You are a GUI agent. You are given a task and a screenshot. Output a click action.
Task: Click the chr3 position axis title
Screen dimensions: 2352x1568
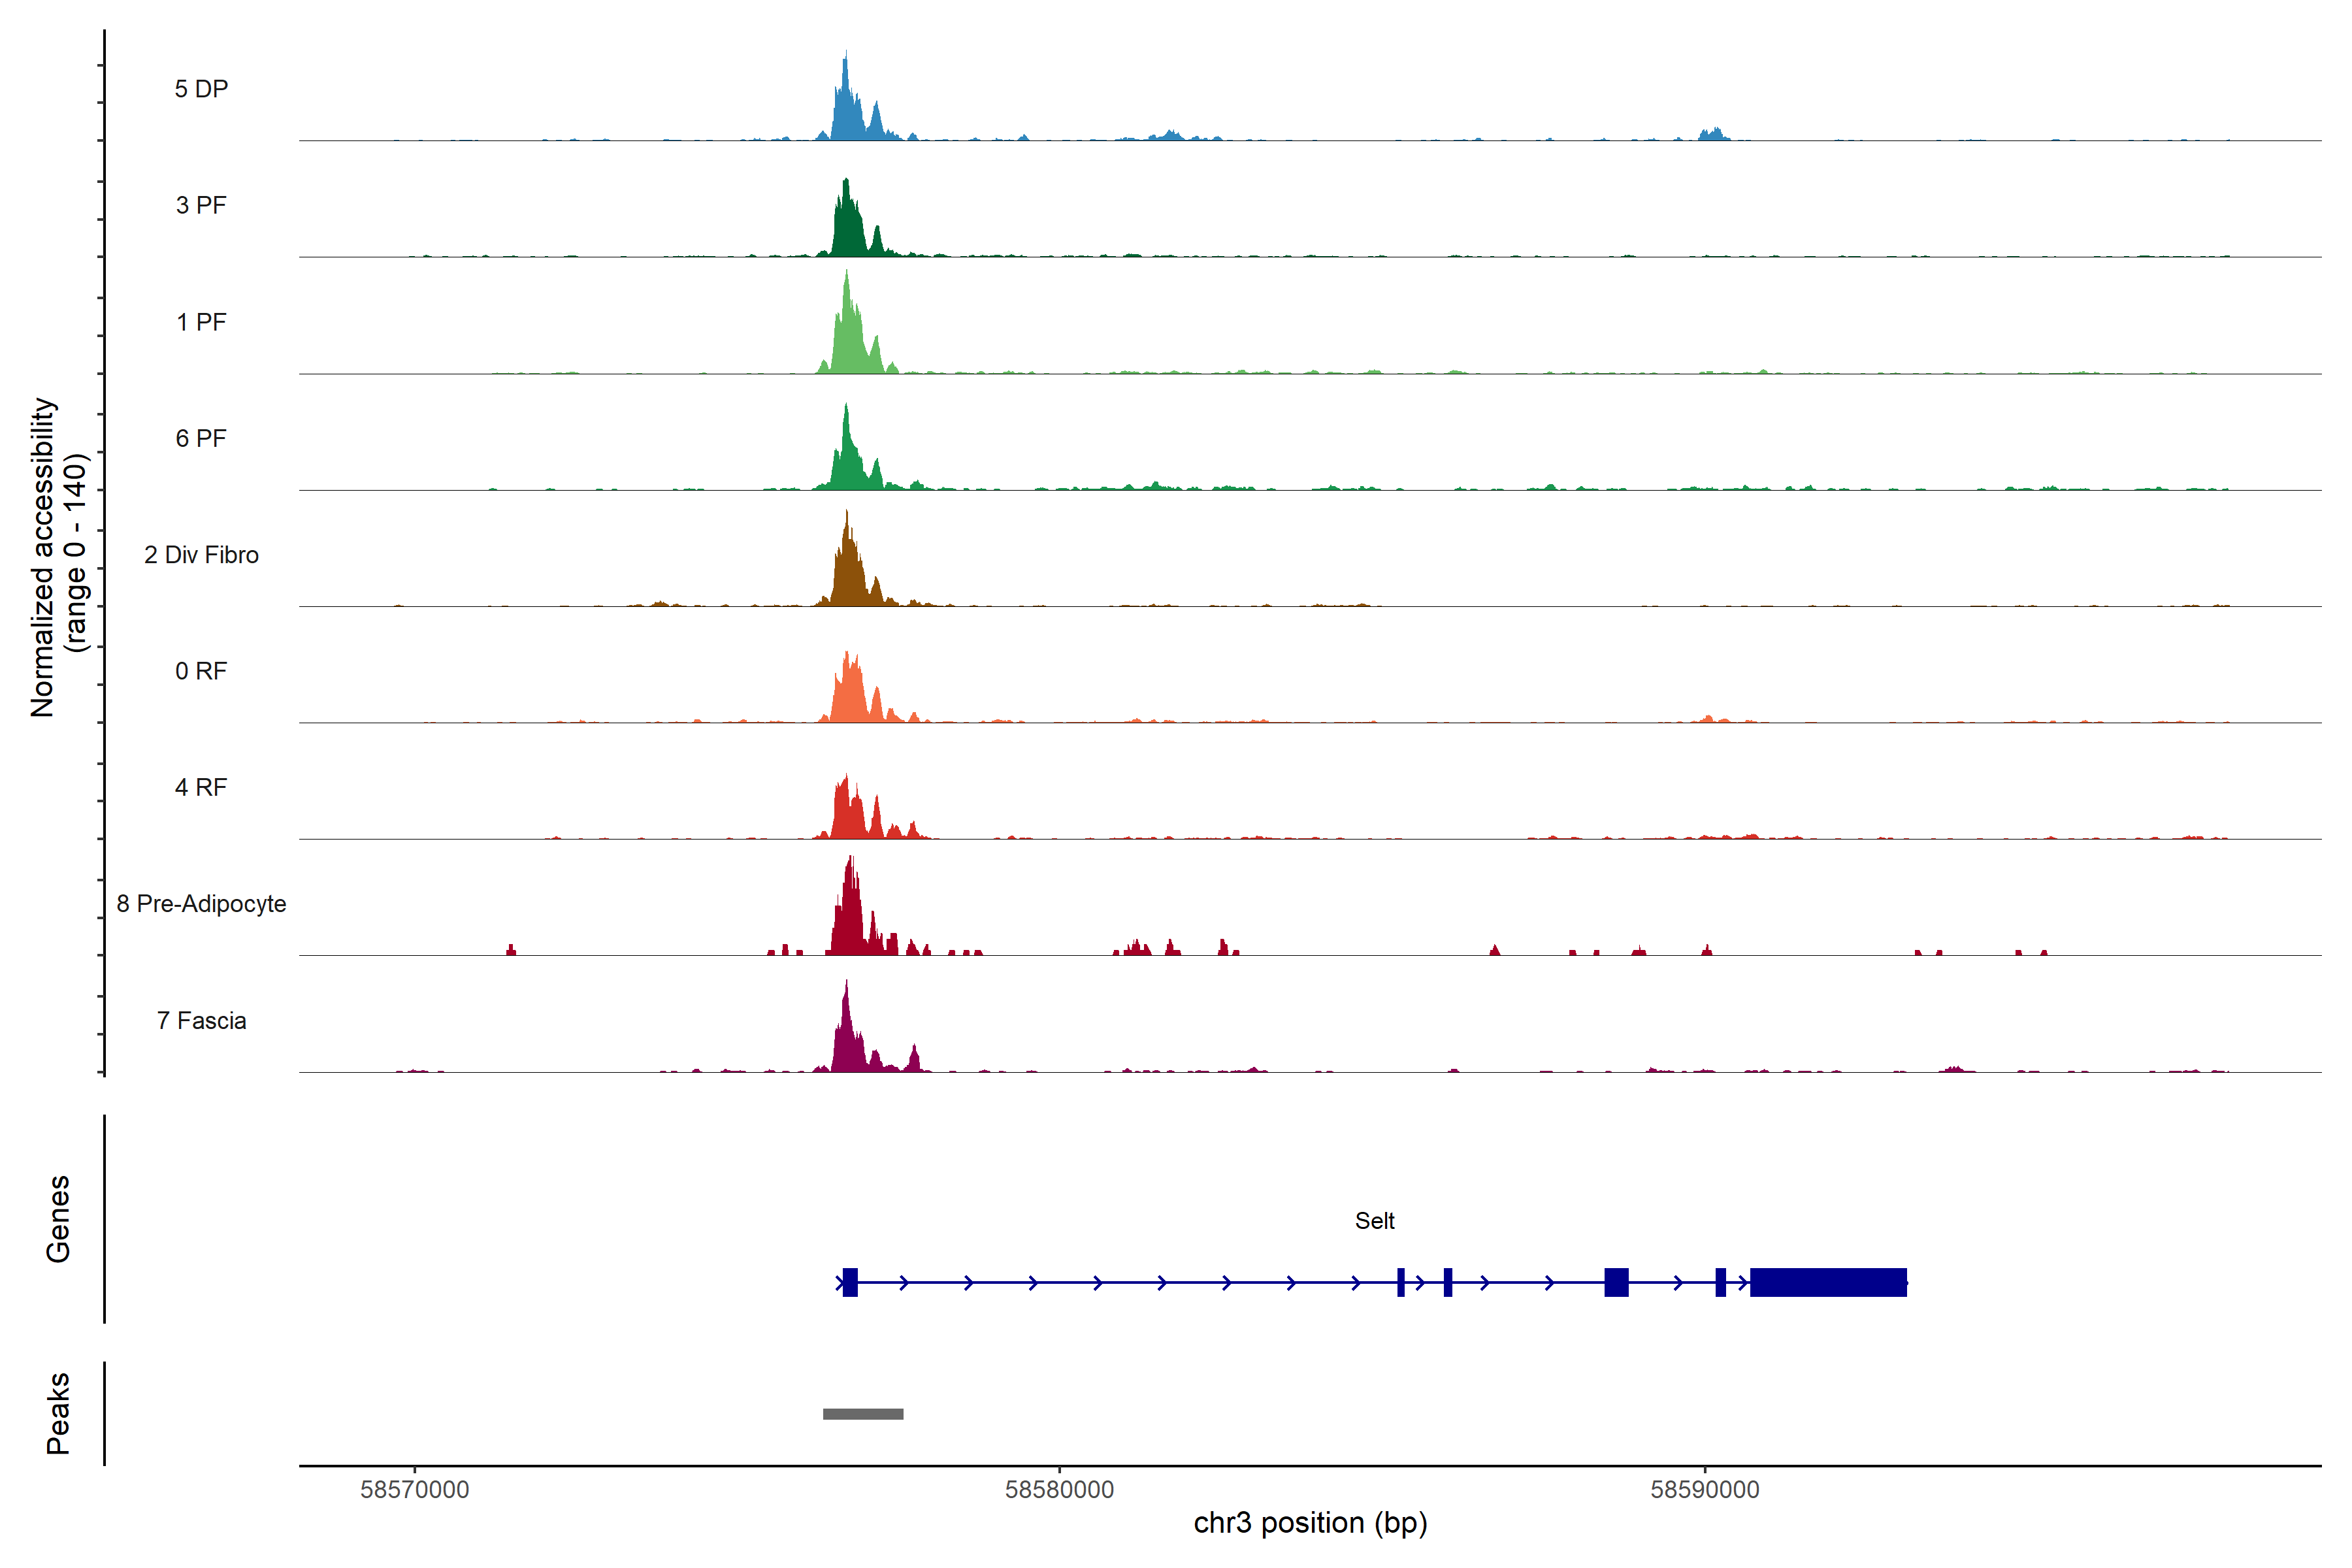(1310, 1523)
